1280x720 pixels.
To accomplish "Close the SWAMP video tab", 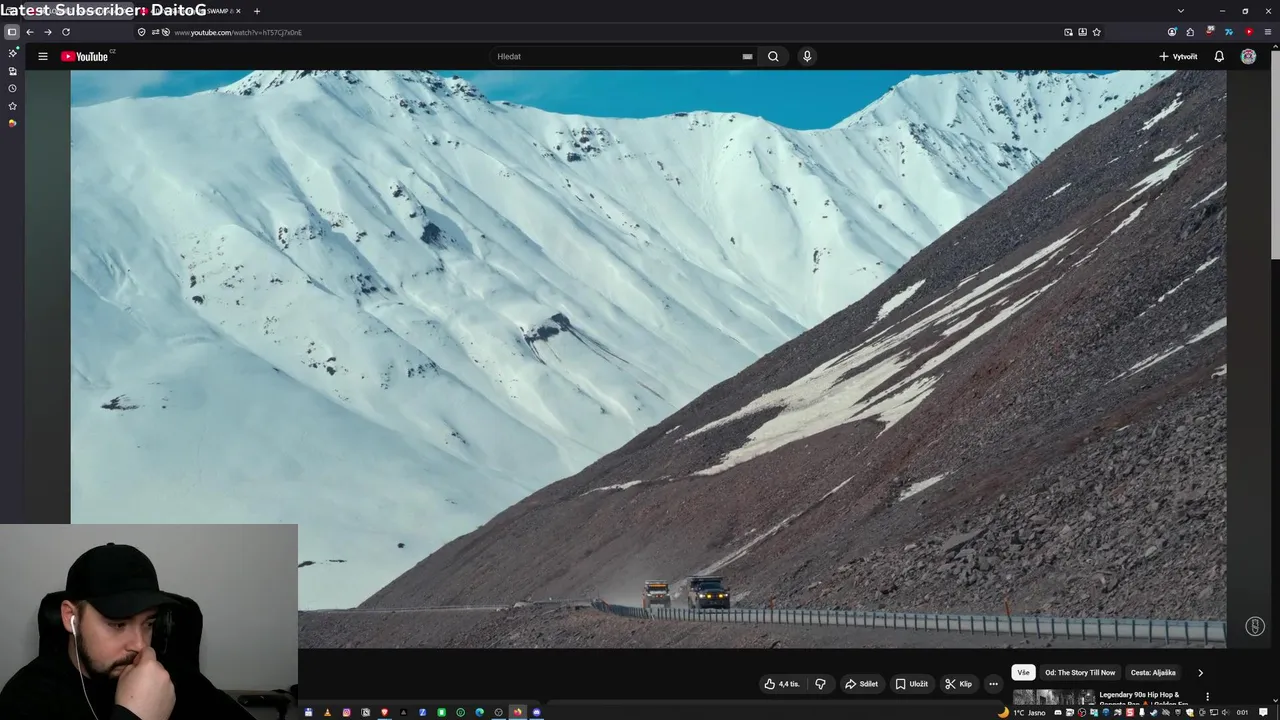I will tap(238, 11).
